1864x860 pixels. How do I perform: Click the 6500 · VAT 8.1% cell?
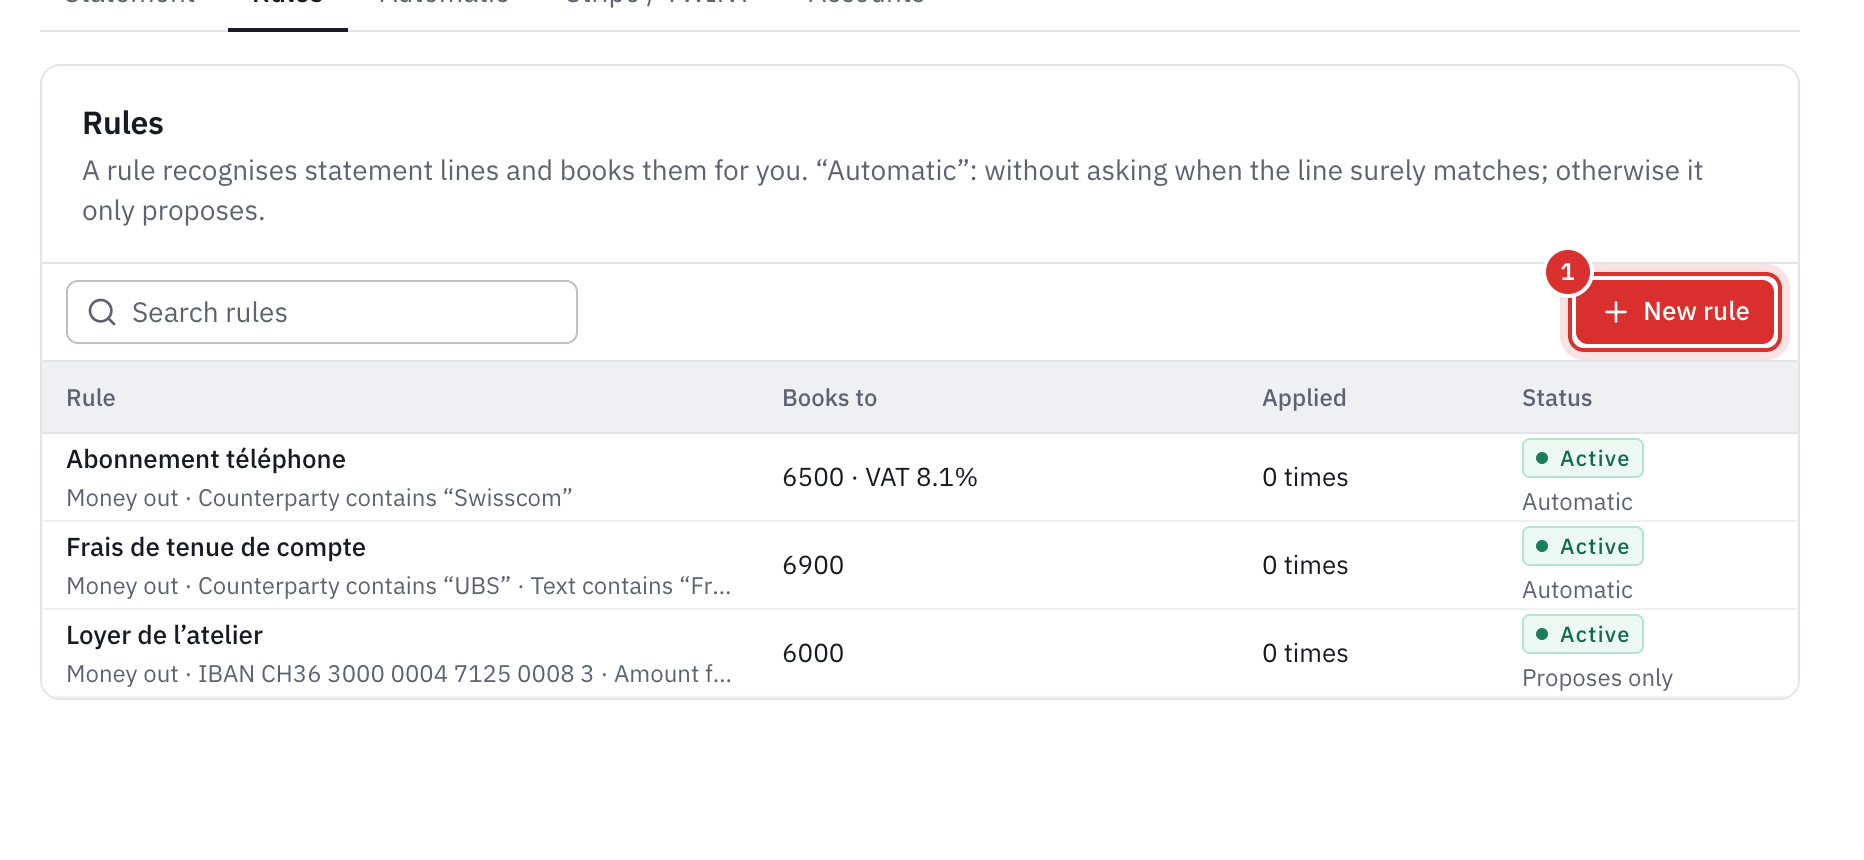tap(880, 477)
